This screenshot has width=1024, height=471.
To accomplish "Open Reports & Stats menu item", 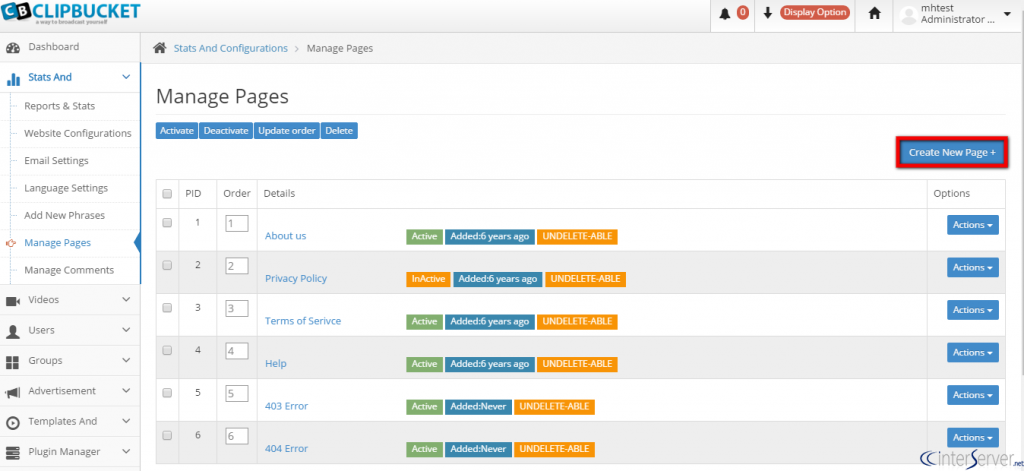I will coord(59,106).
